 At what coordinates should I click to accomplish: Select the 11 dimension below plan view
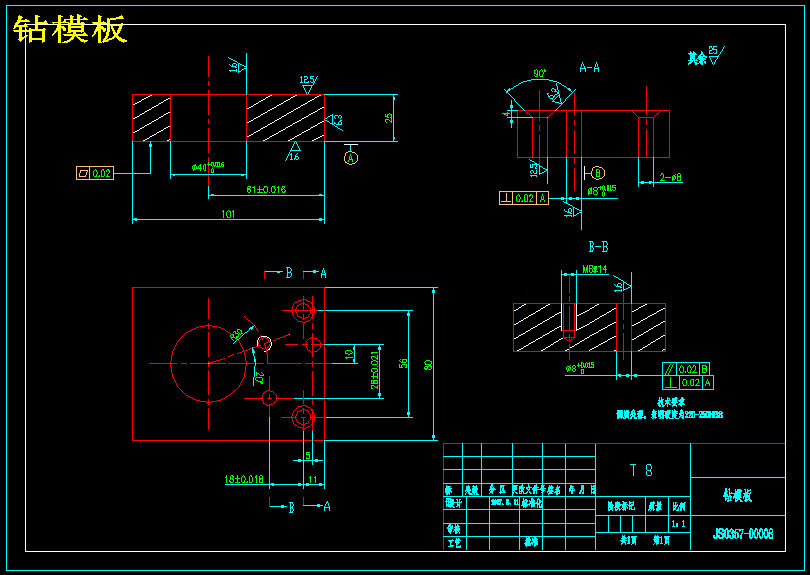(313, 480)
